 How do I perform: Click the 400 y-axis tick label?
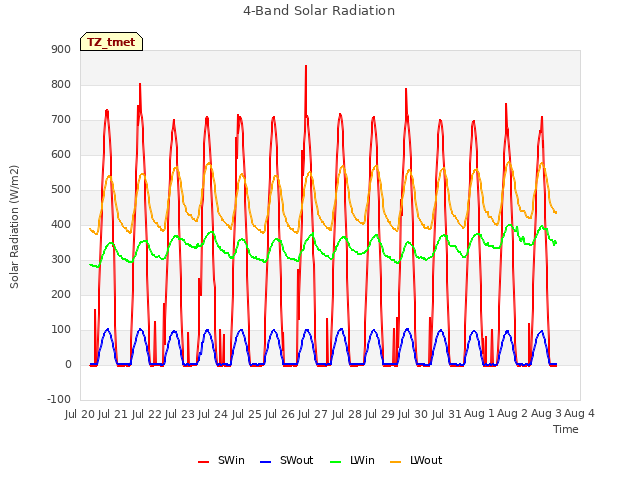tap(61, 225)
